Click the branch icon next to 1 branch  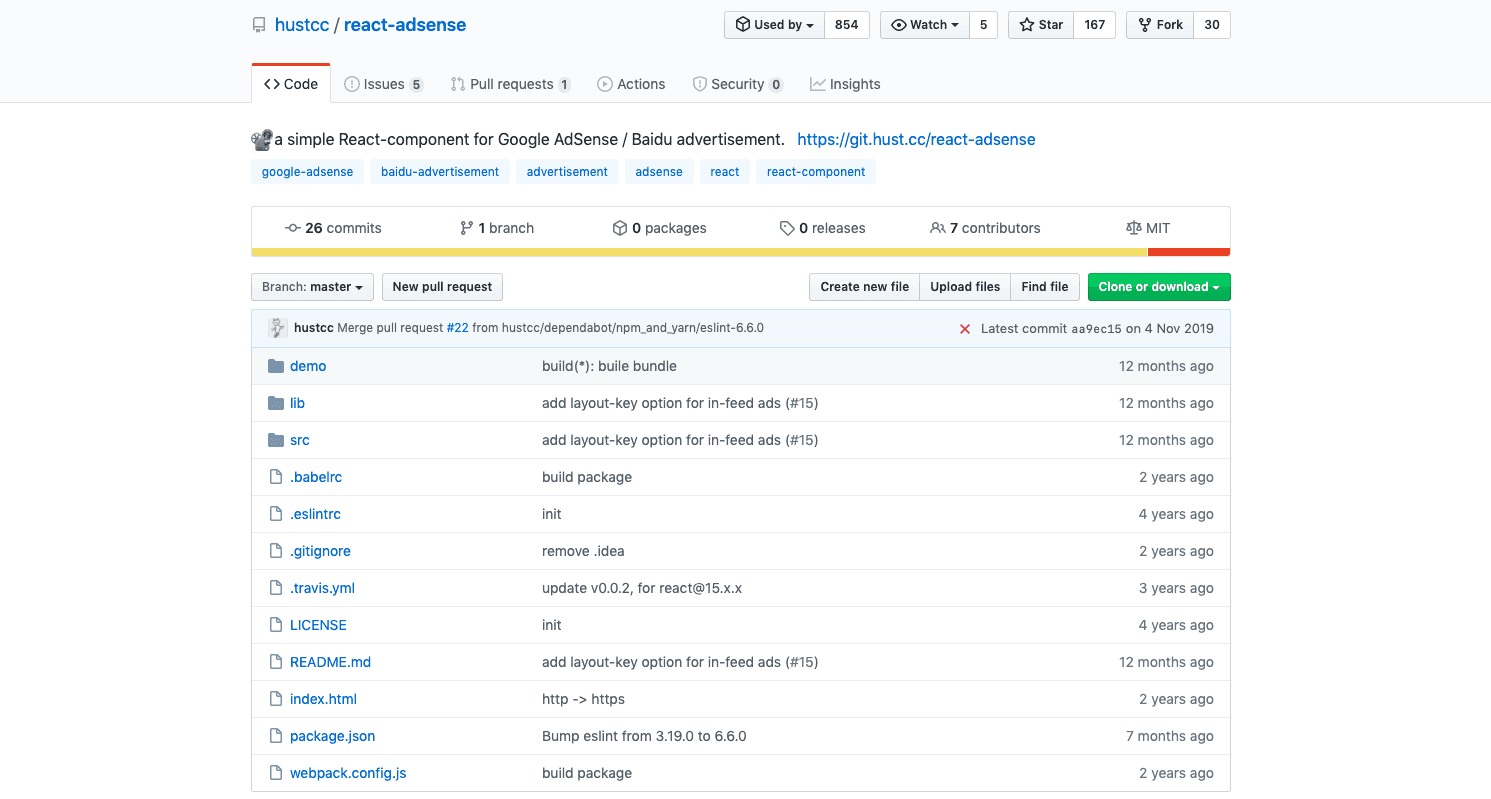click(466, 228)
